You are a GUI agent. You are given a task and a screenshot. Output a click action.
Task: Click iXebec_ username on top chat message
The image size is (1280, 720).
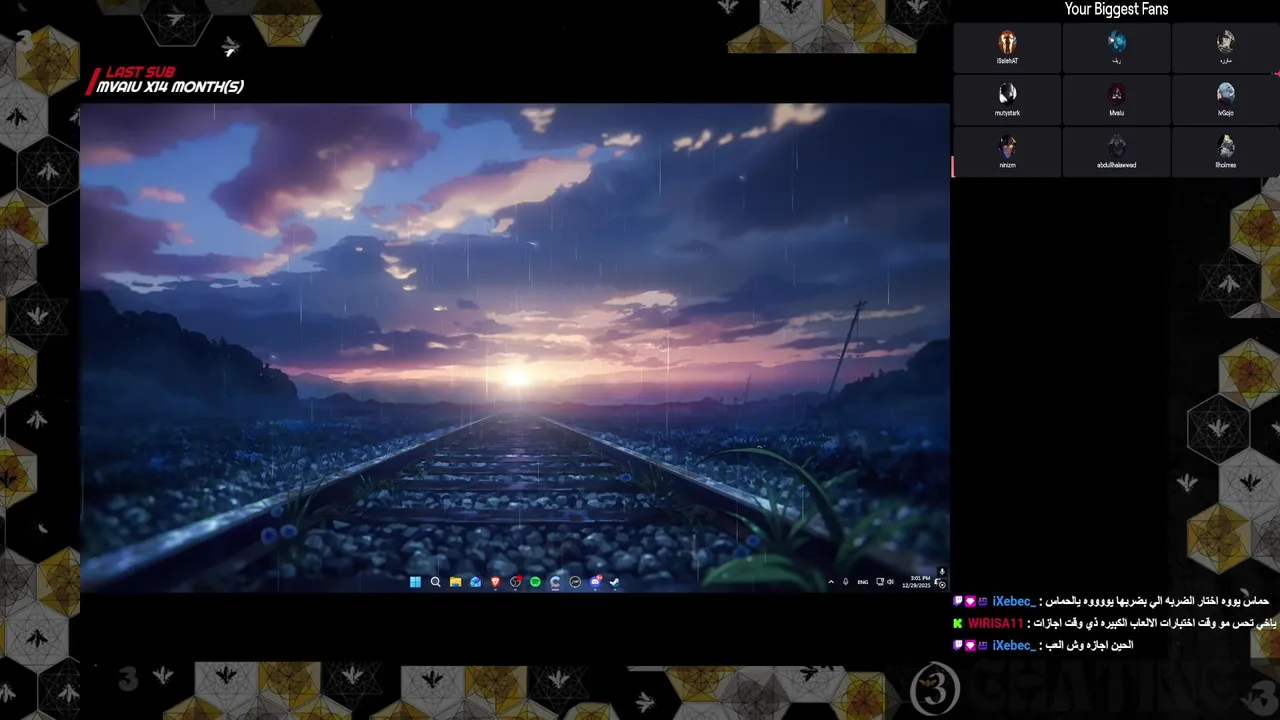(x=1014, y=601)
